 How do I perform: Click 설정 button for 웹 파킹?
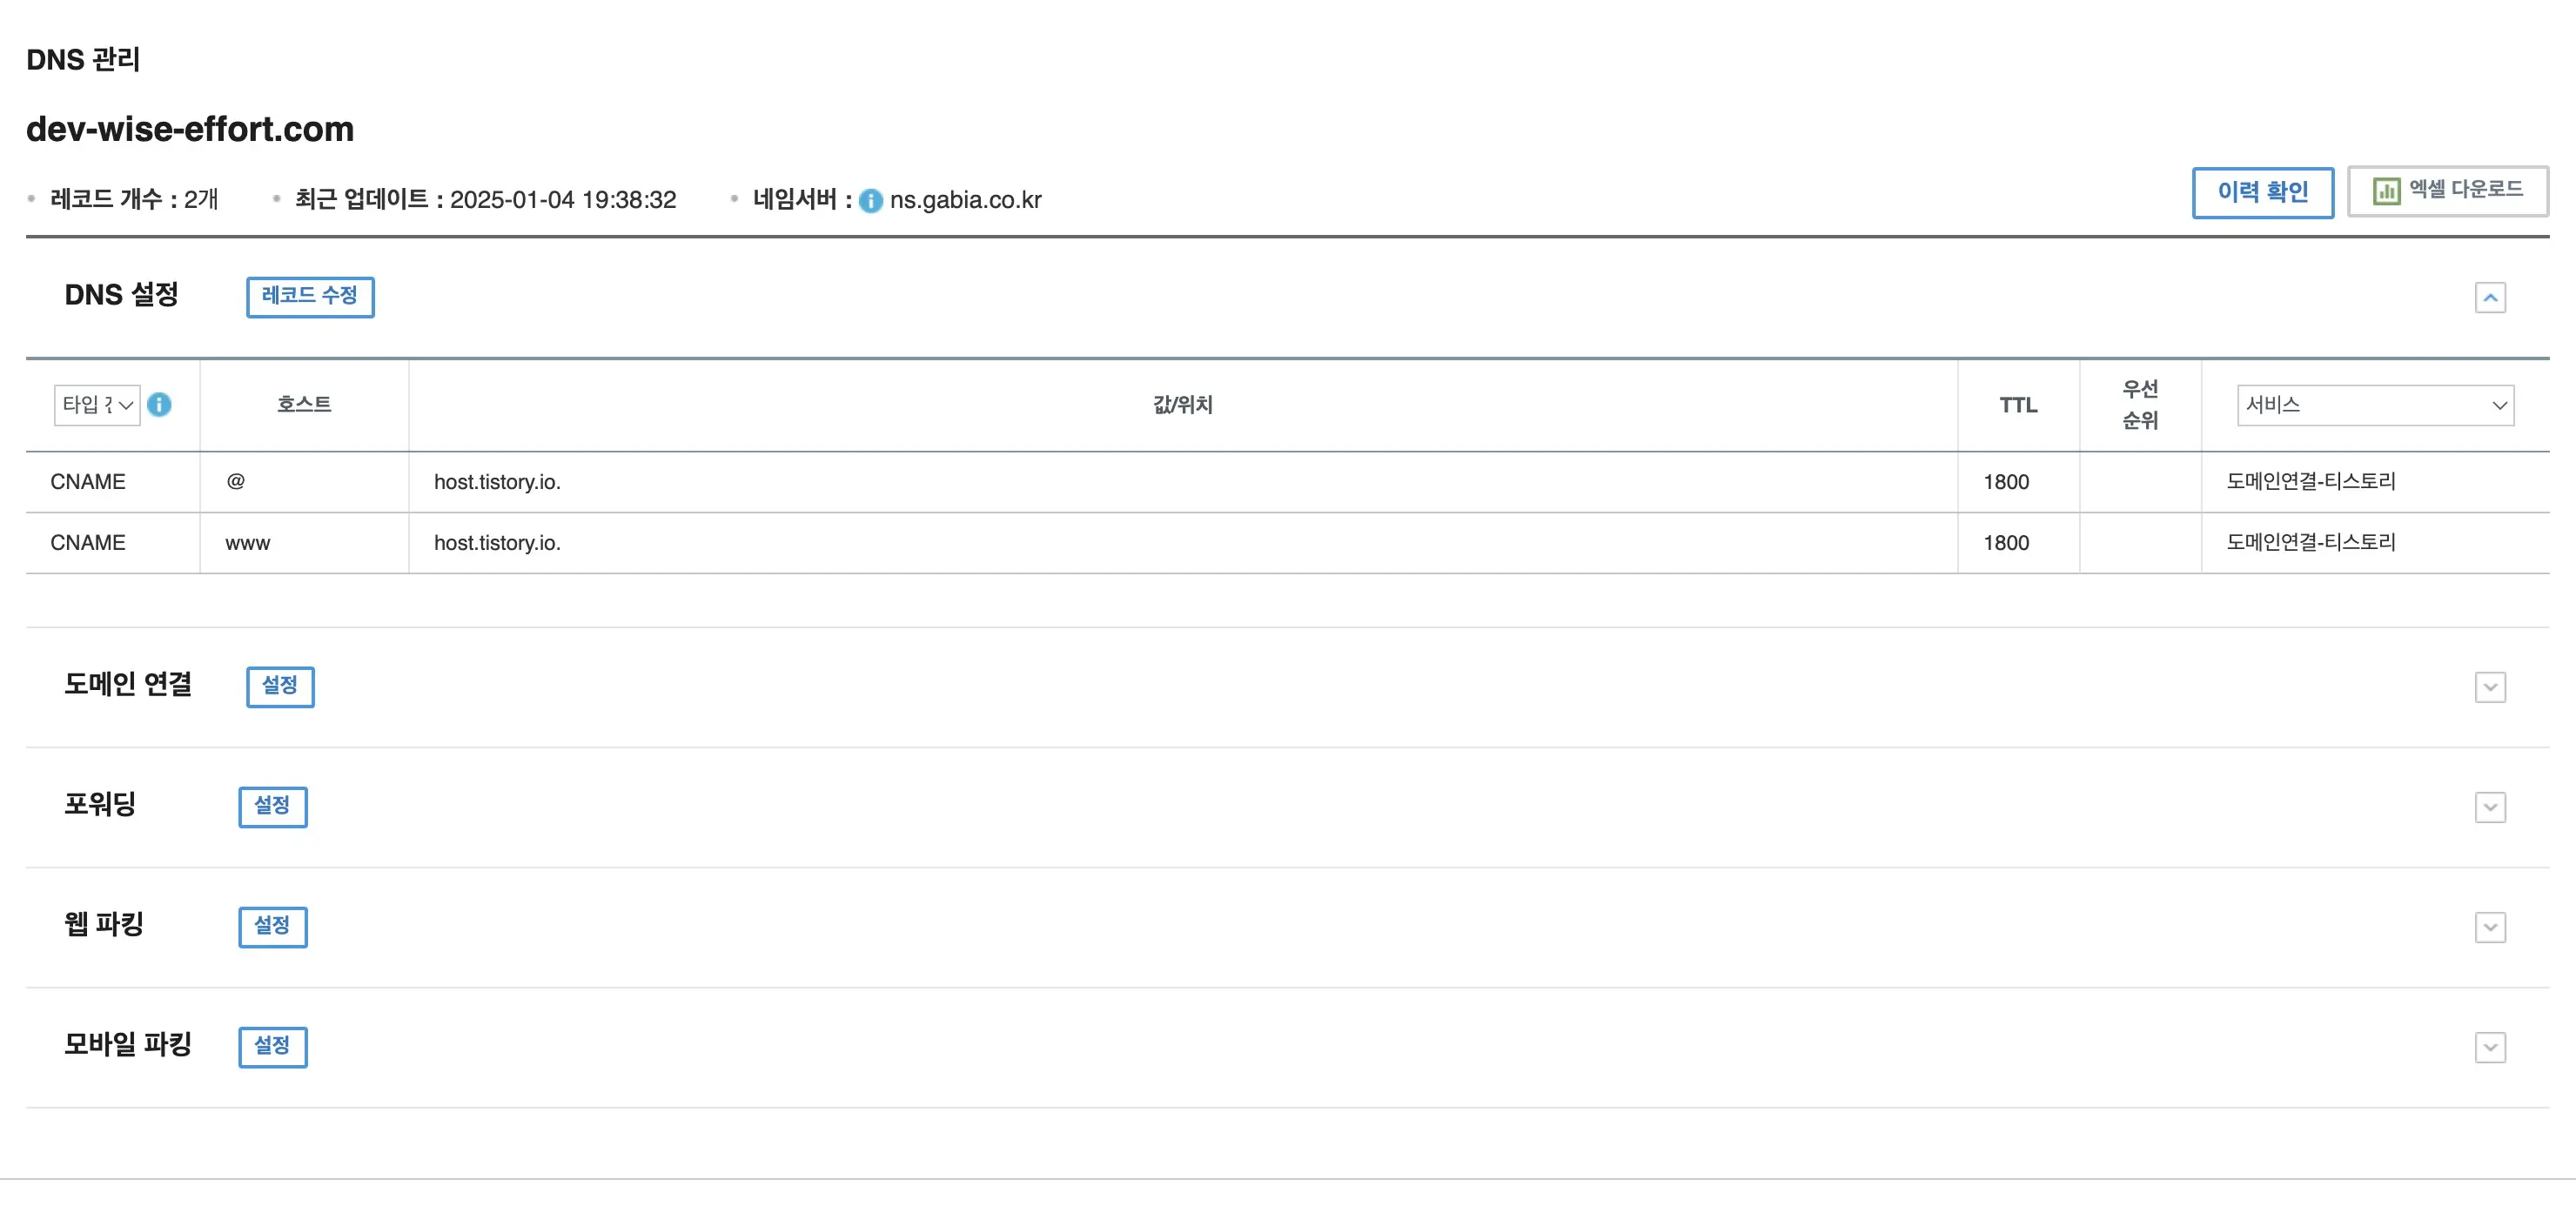272,927
